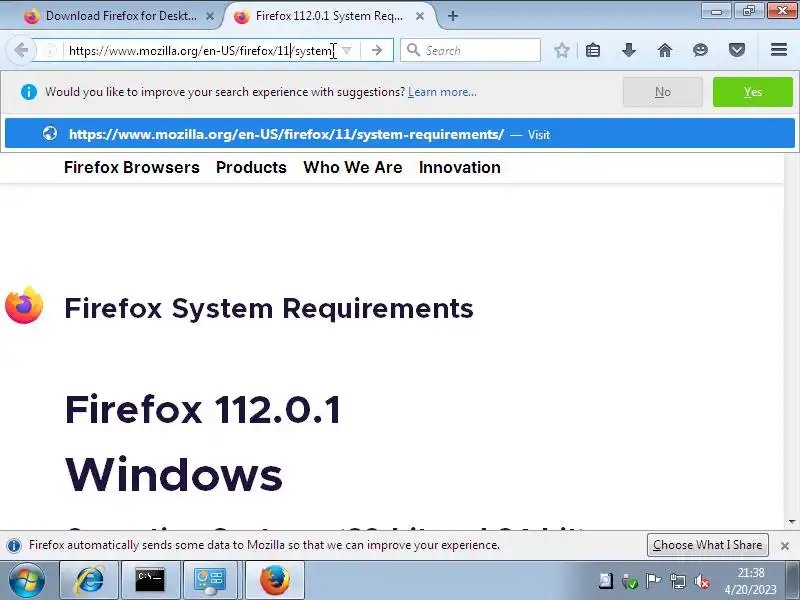Viewport: 800px width, 600px height.
Task: Click the Show desktop strip after the clock
Action: [x=794, y=581]
